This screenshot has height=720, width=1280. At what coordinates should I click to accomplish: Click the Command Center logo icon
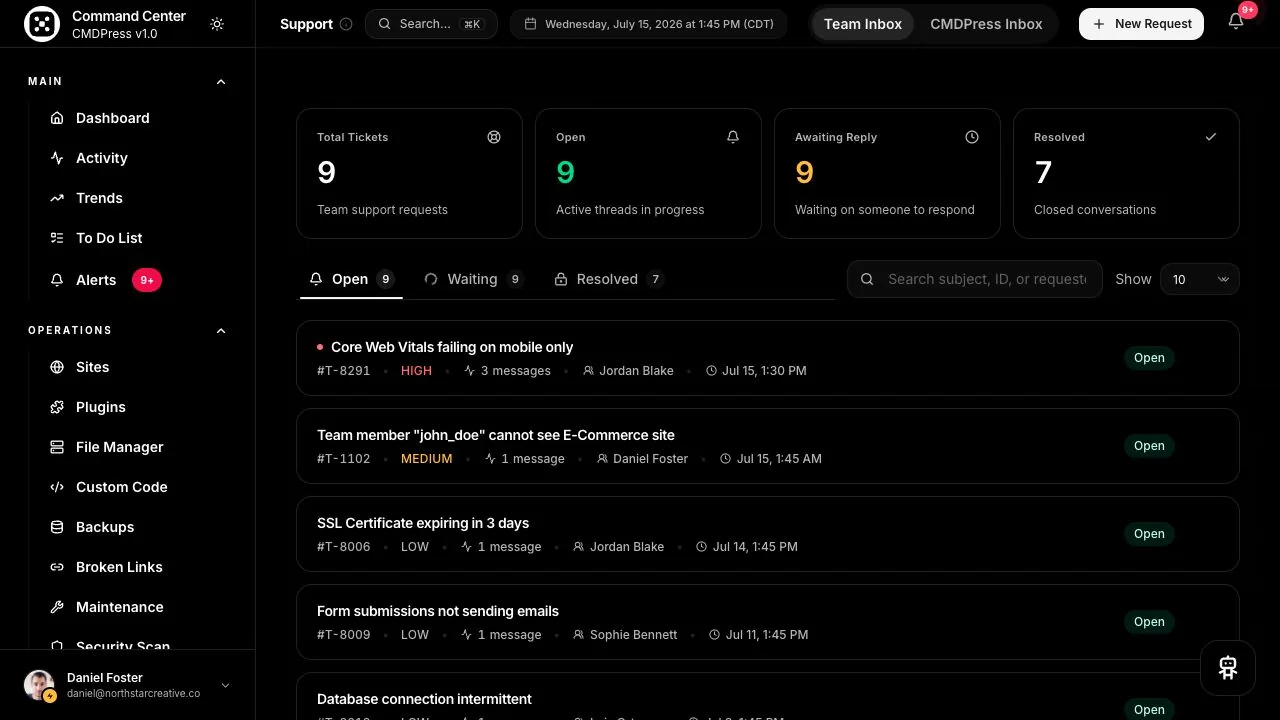point(41,24)
